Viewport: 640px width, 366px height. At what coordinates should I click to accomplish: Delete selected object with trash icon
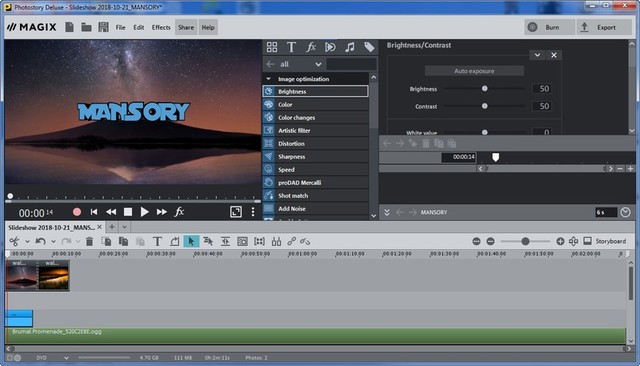[x=89, y=241]
